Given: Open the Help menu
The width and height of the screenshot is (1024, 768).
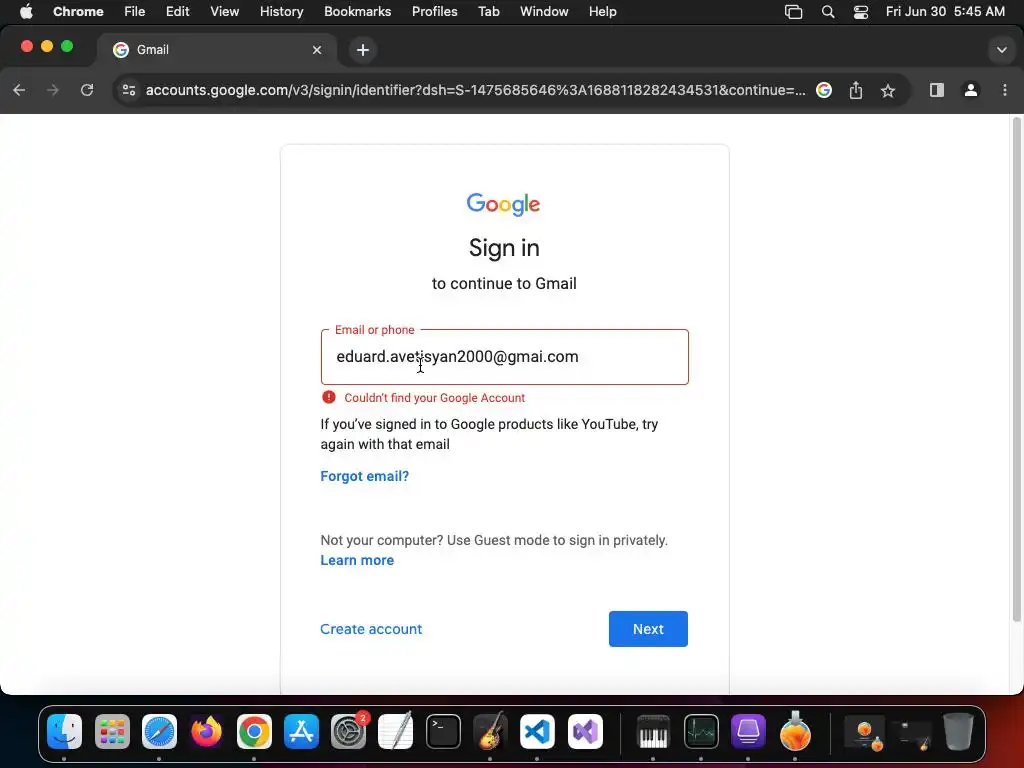Looking at the screenshot, I should (x=602, y=11).
